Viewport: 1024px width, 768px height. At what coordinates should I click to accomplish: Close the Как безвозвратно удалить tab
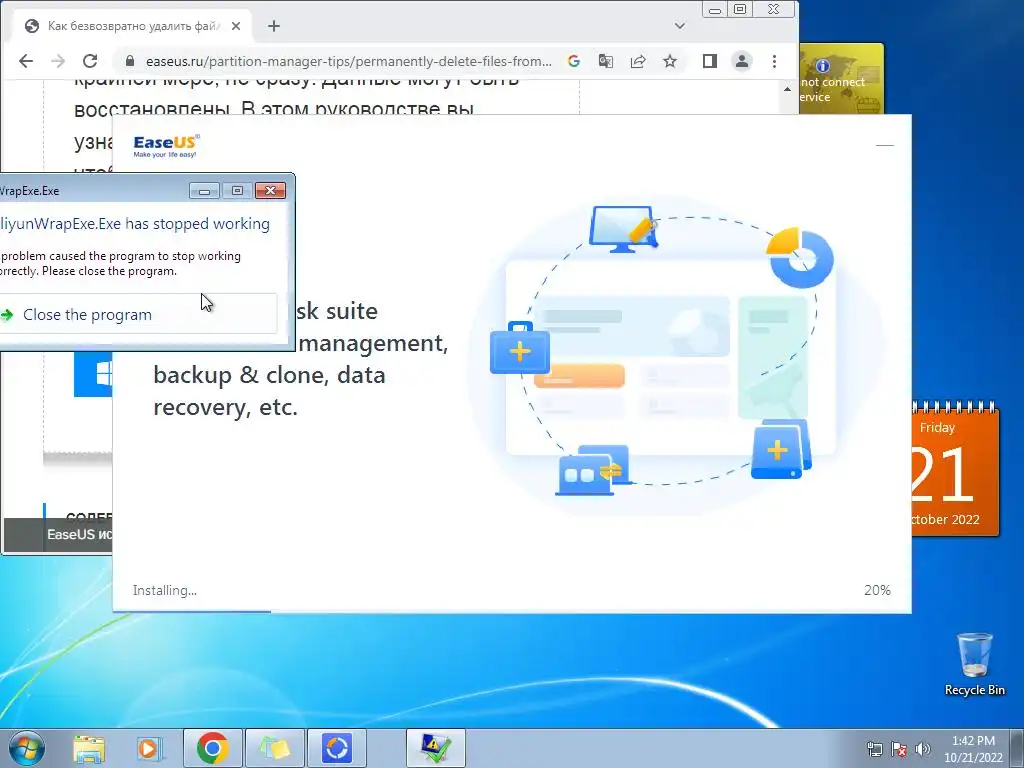click(236, 26)
